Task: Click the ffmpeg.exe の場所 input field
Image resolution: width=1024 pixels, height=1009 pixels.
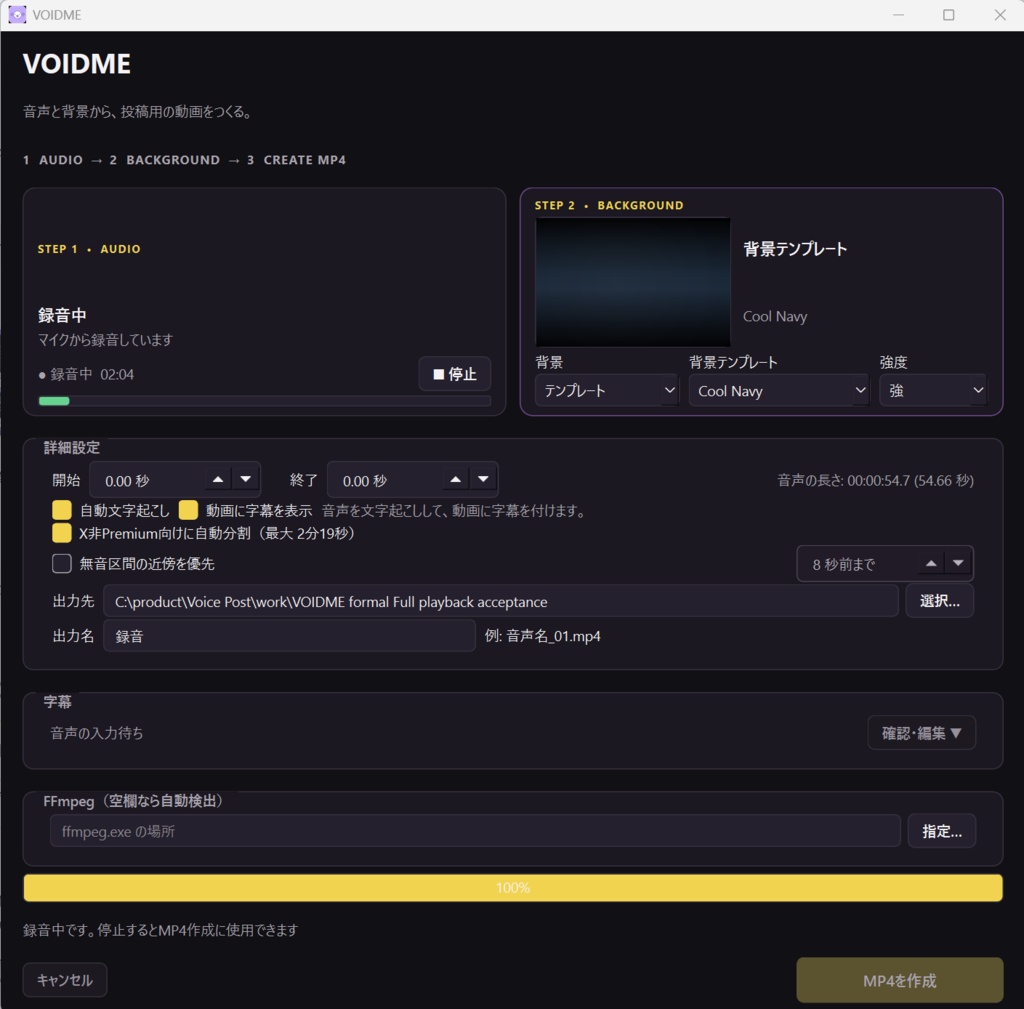Action: pyautogui.click(x=475, y=831)
